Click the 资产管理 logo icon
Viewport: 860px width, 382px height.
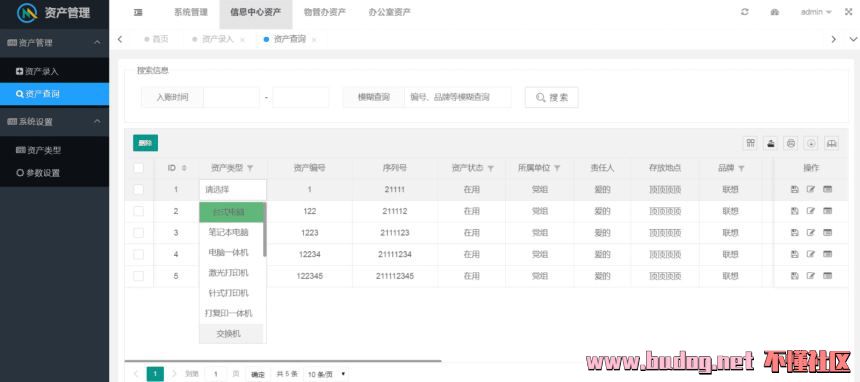click(27, 13)
